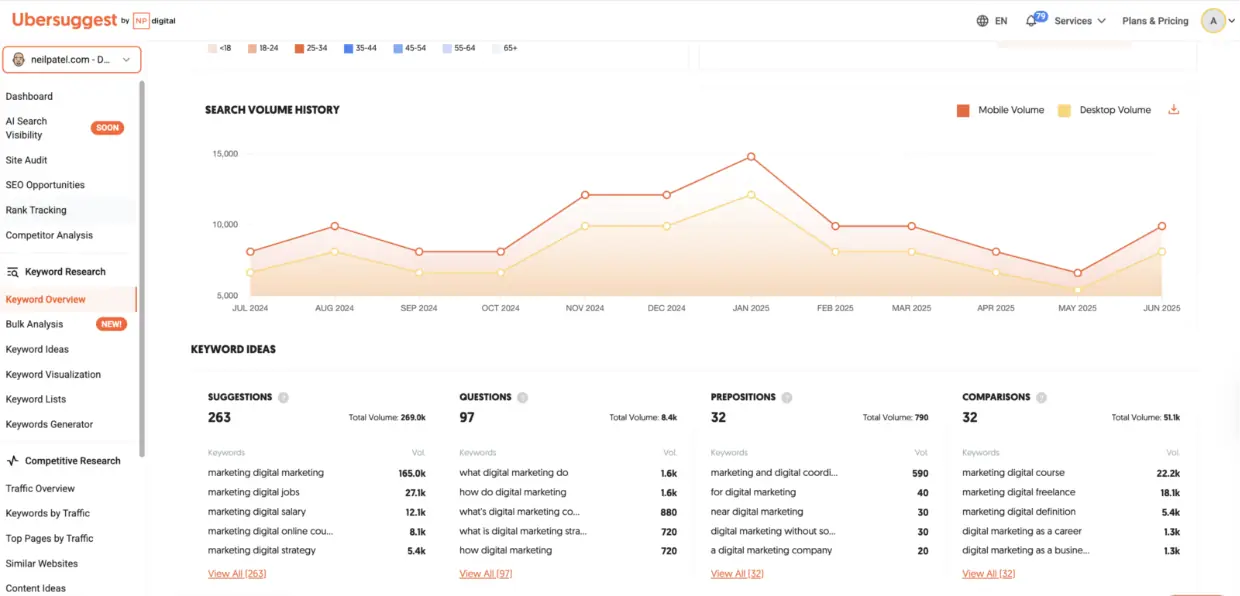Open Plans & Pricing
The width and height of the screenshot is (1240, 596).
(1155, 19)
